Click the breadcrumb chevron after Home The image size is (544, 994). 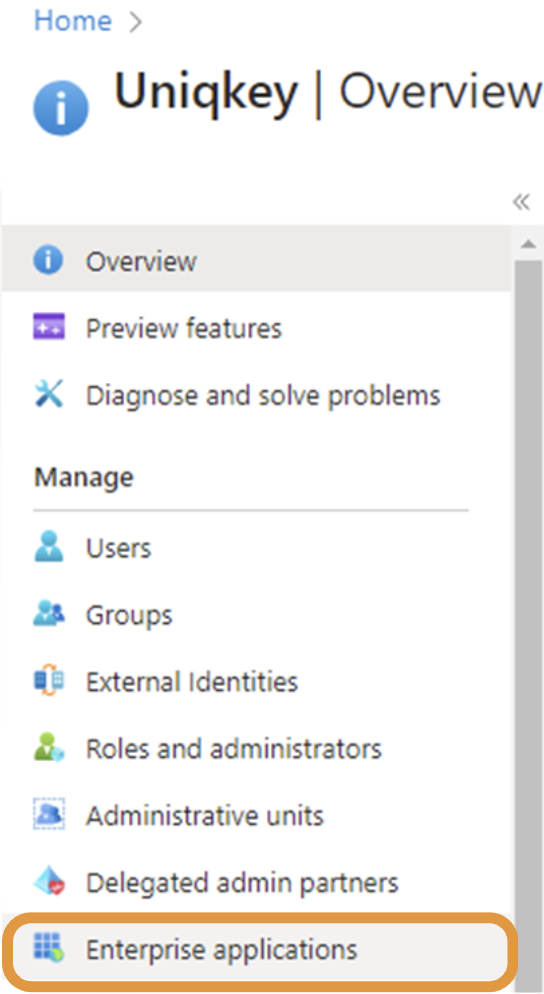click(x=135, y=22)
